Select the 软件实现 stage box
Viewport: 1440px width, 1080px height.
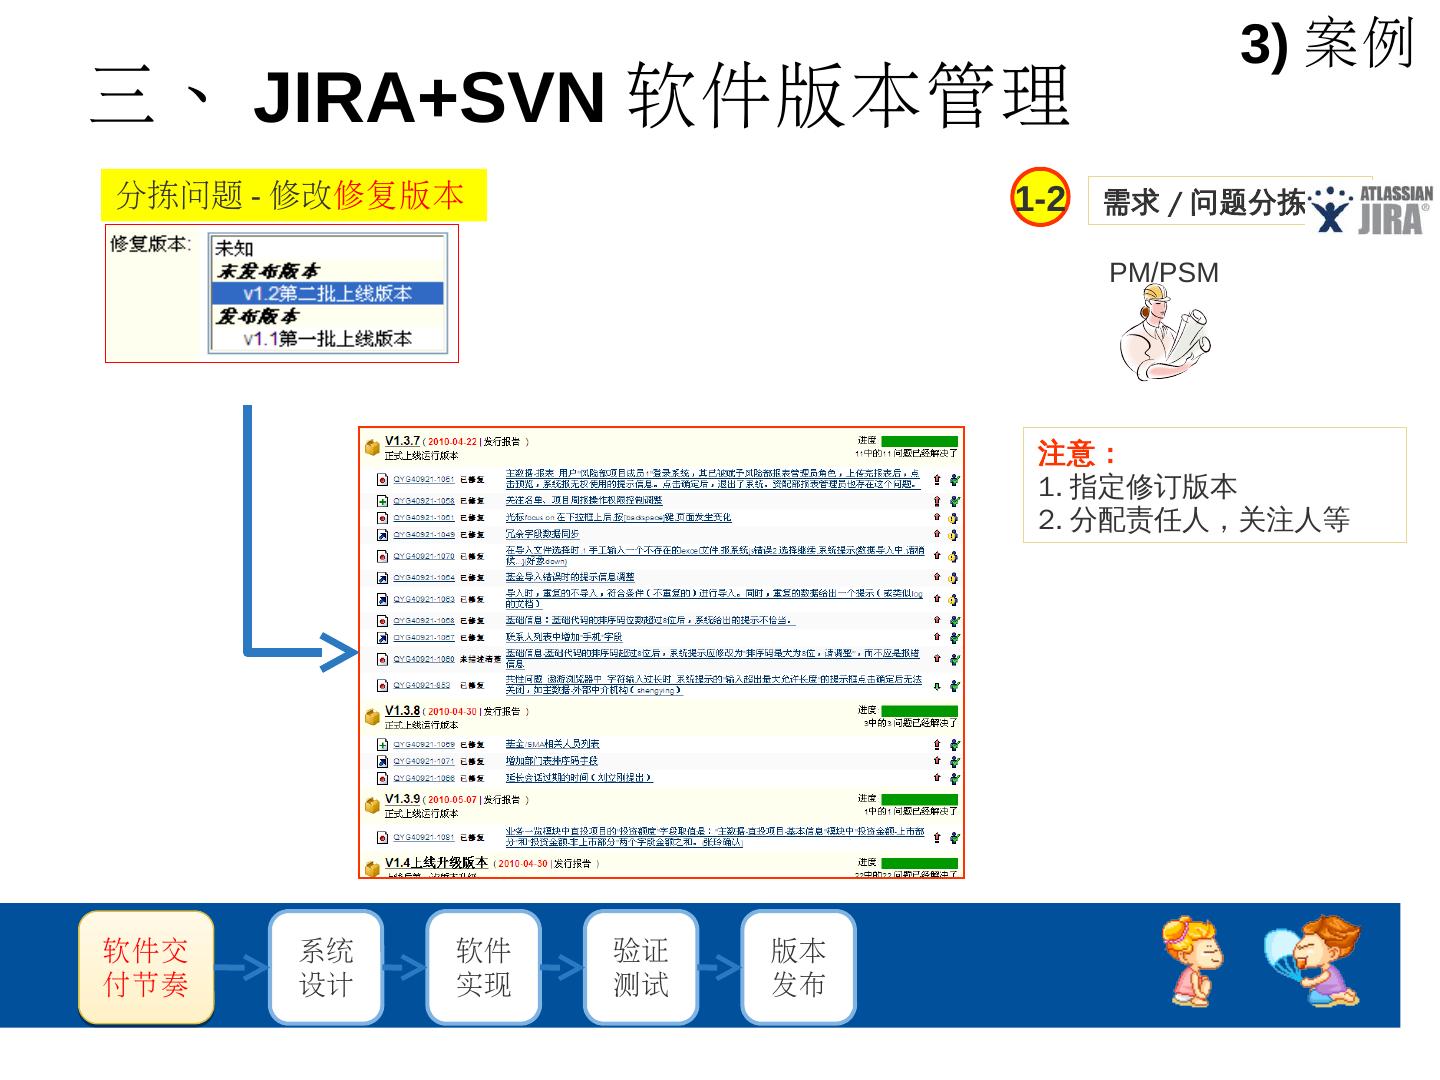tap(483, 967)
